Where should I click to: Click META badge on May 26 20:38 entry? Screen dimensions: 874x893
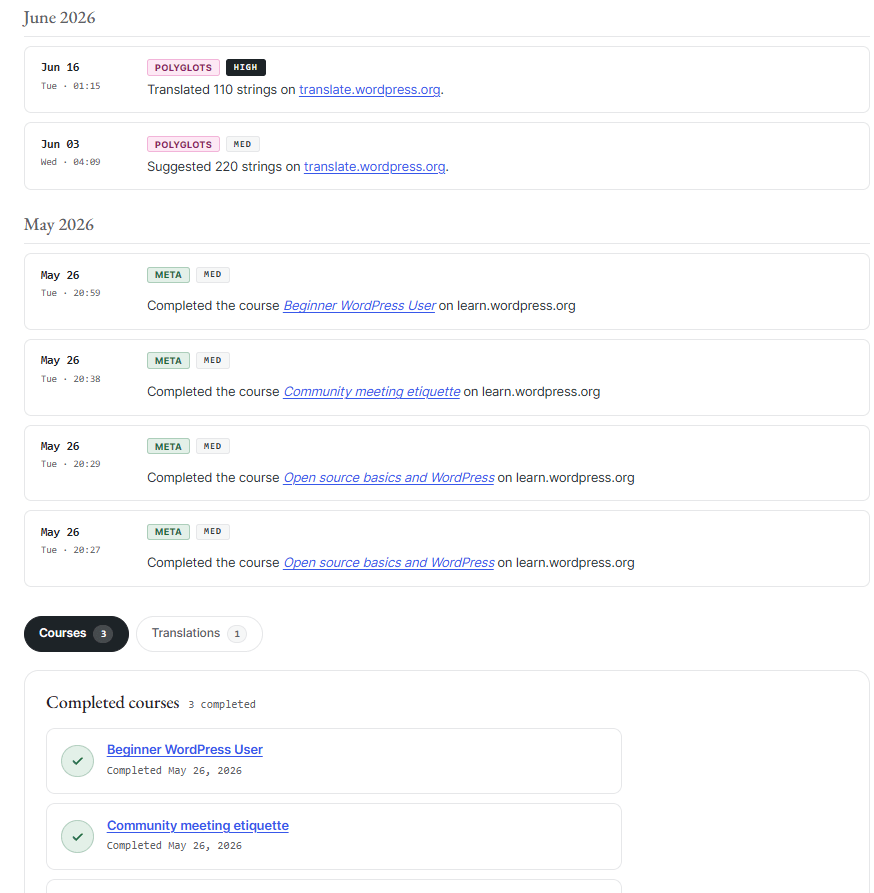coord(169,361)
